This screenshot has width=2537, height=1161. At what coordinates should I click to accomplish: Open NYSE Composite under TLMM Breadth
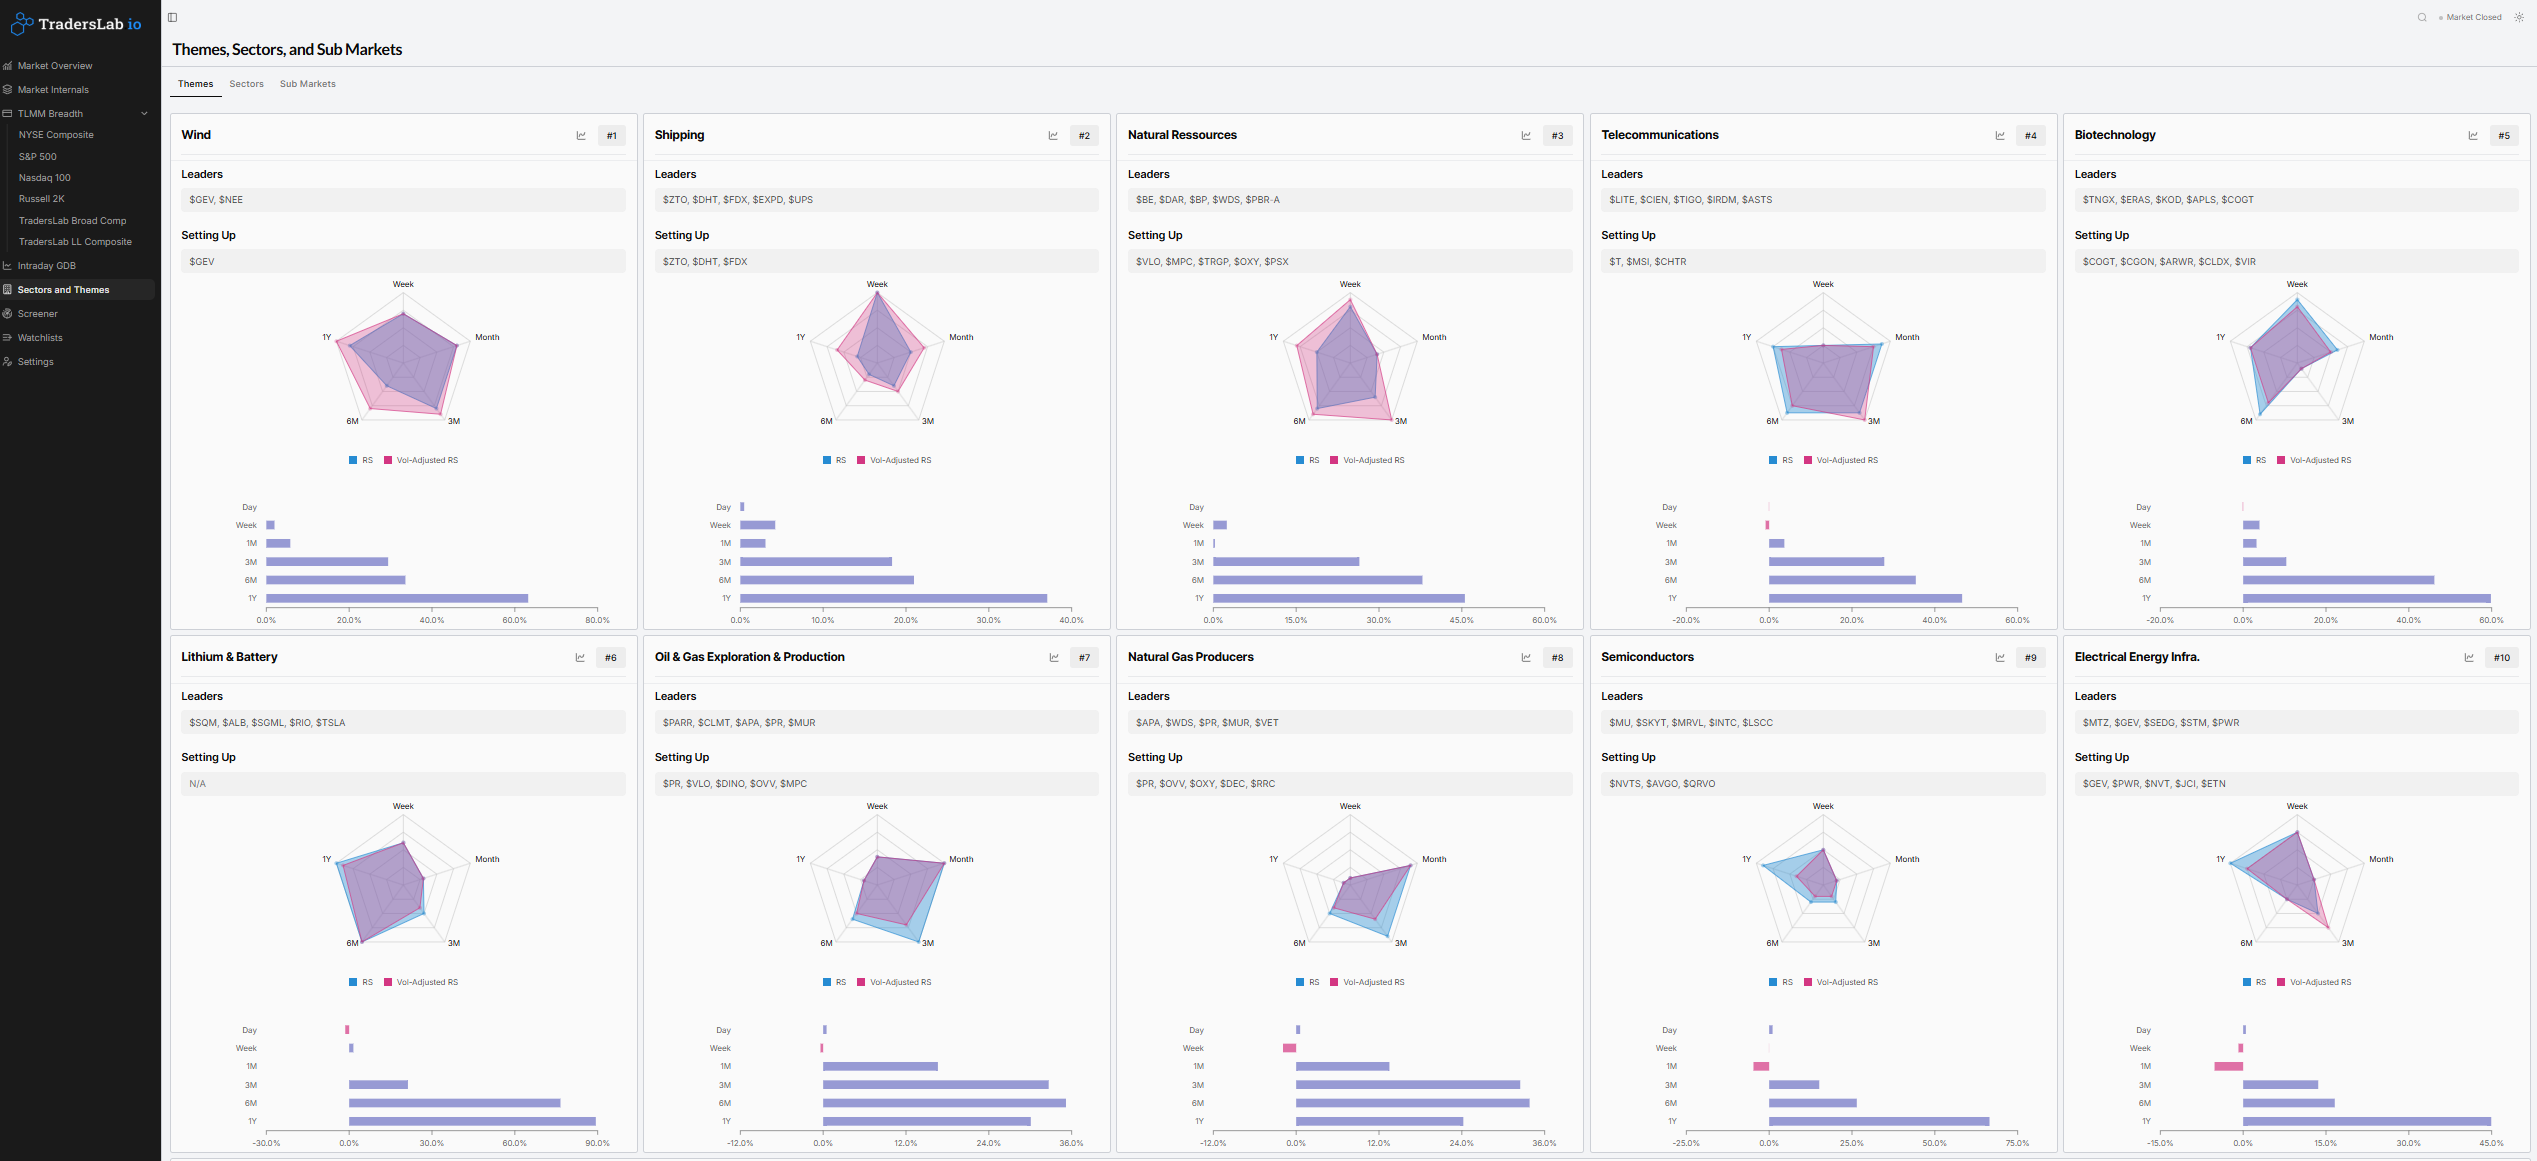click(56, 135)
